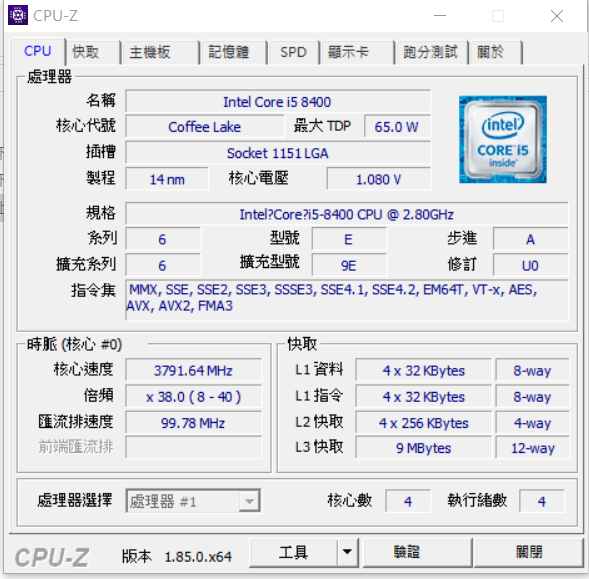
Task: Open the 關於 tab
Action: coord(495,52)
